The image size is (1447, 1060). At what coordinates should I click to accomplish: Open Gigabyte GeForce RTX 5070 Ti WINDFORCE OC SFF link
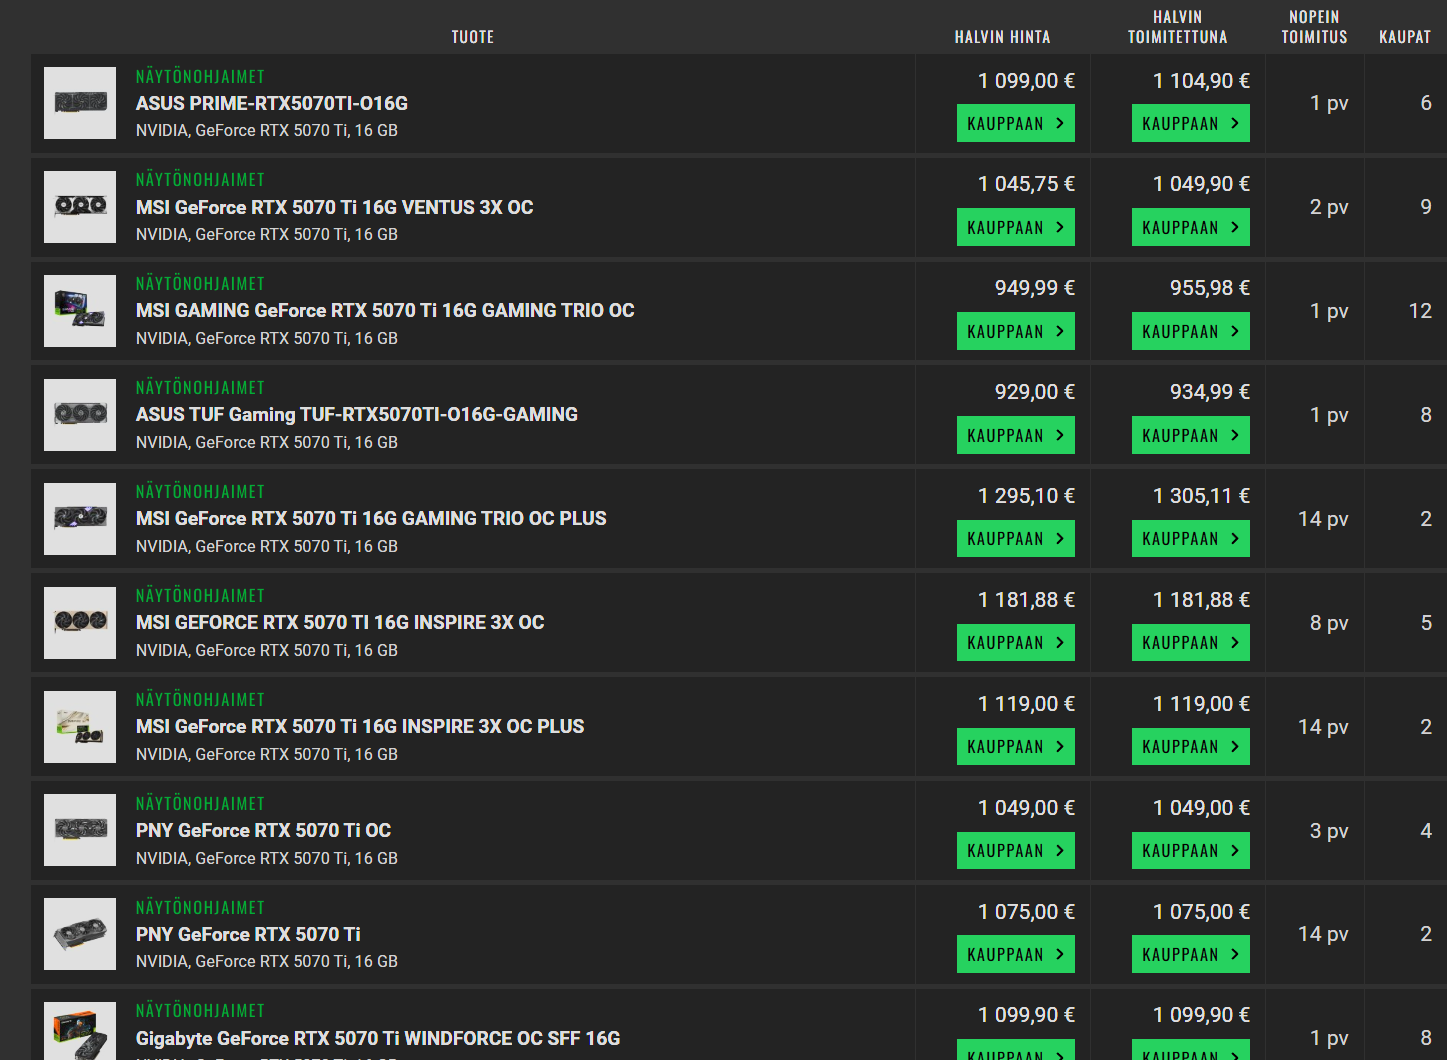click(378, 1039)
